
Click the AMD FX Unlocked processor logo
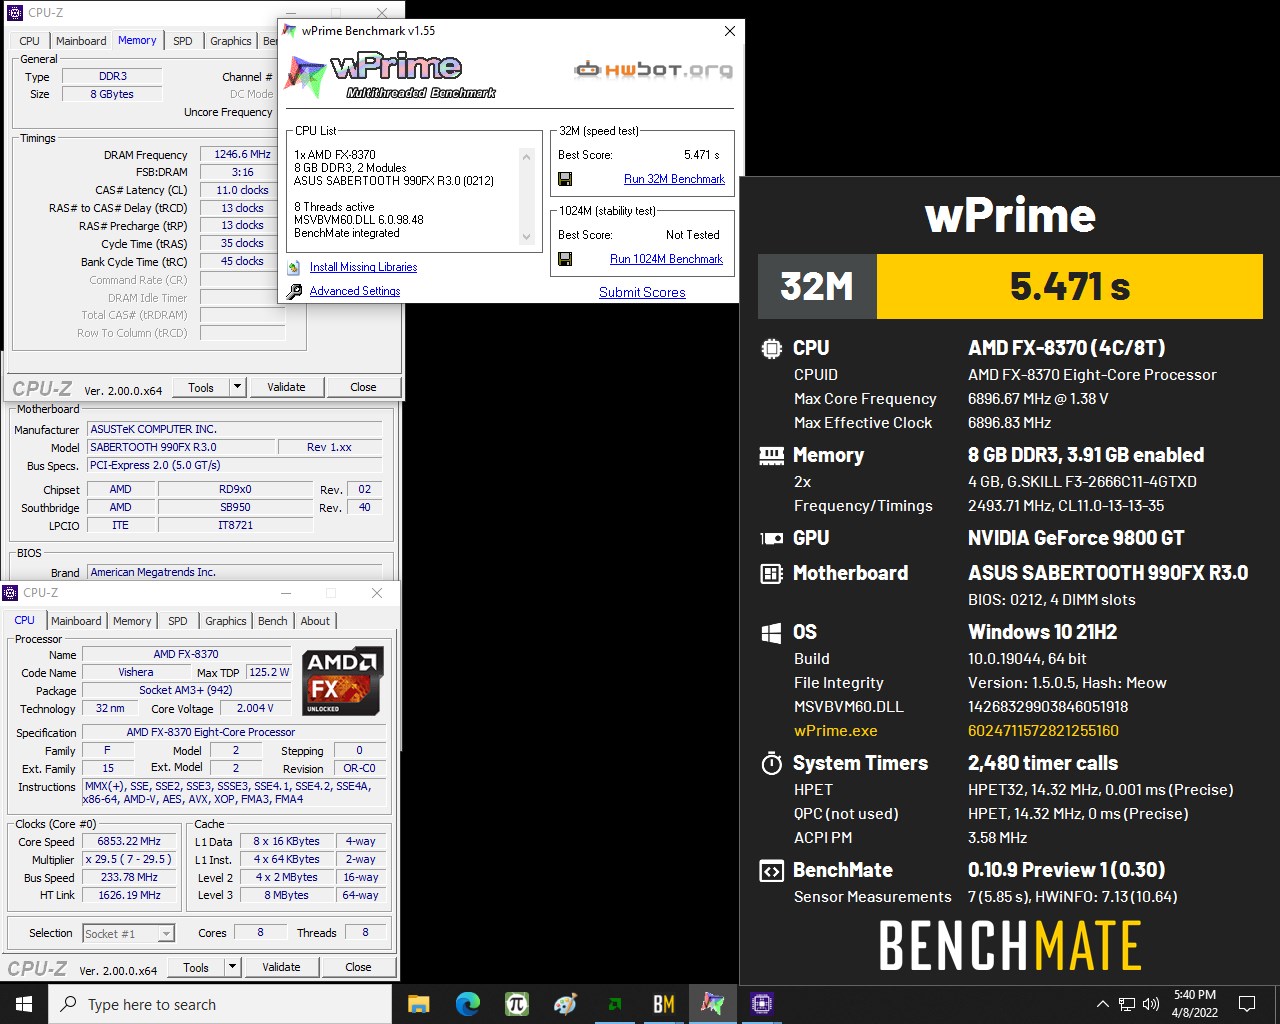pos(343,682)
